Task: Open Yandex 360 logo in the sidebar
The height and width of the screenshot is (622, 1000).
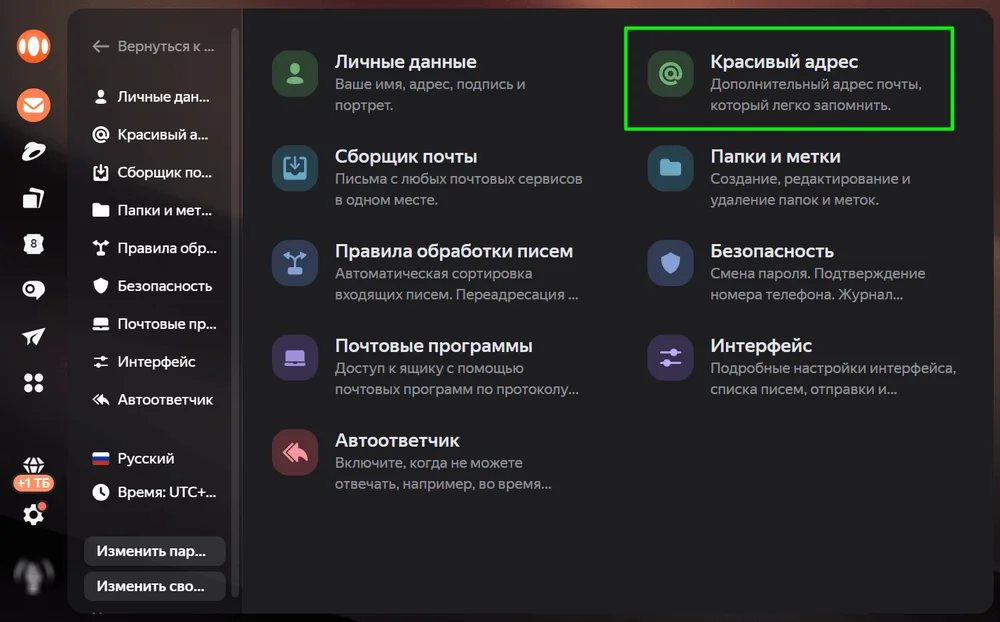Action: pos(33,46)
